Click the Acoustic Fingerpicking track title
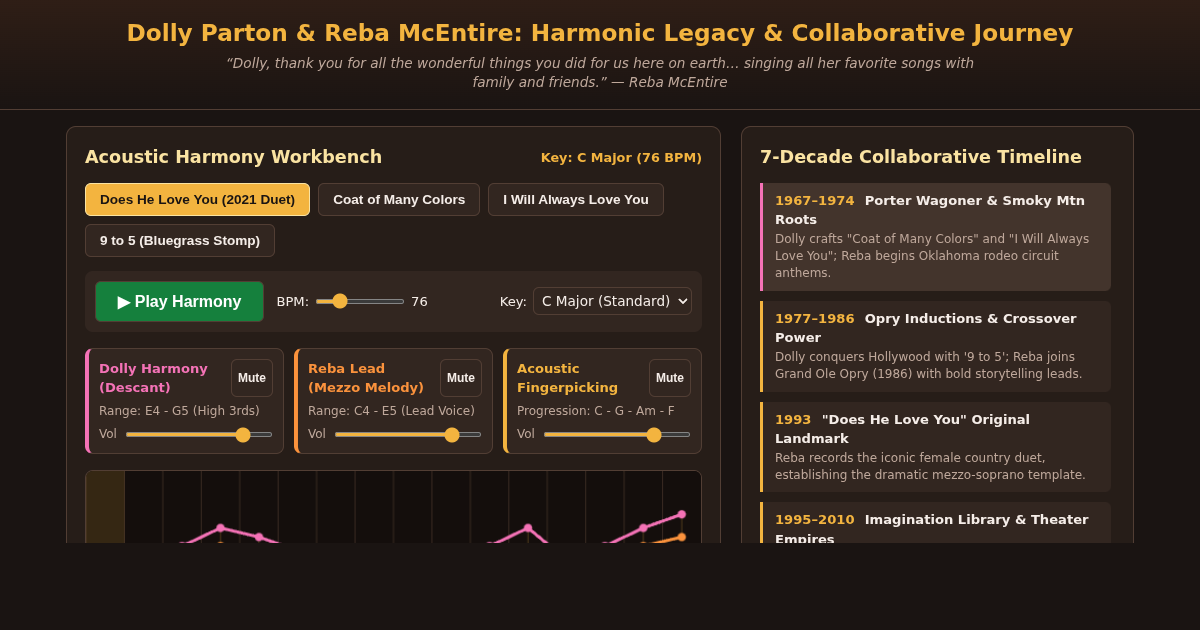The width and height of the screenshot is (1200, 630). tap(567, 378)
